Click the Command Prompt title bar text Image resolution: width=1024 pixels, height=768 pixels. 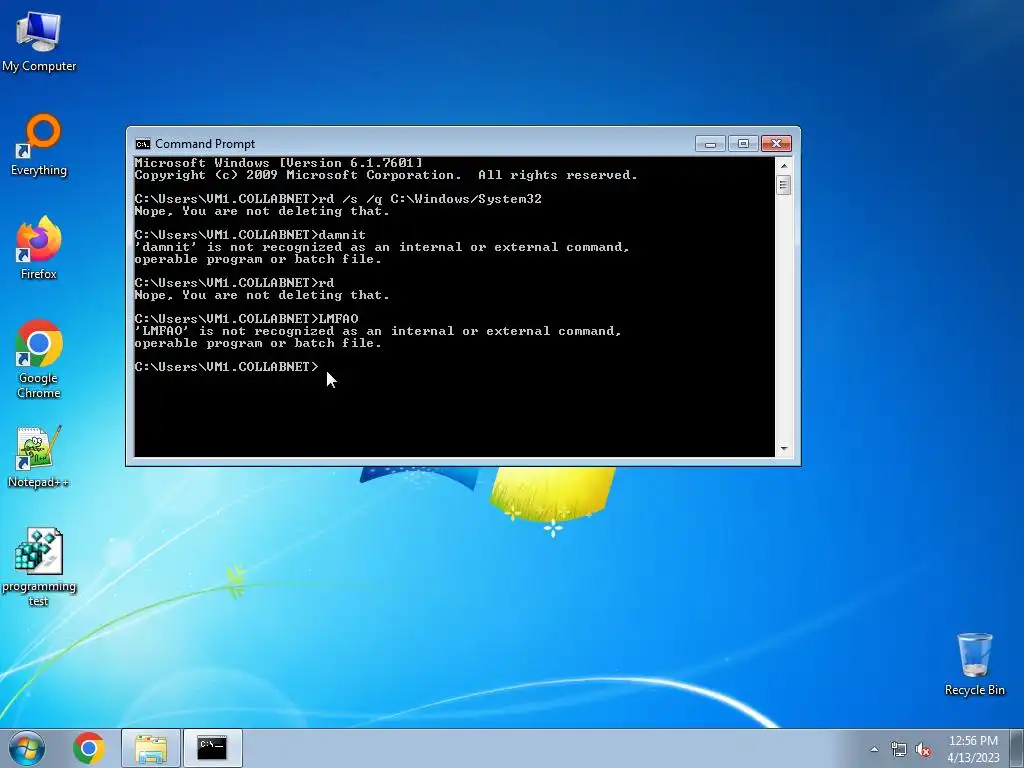tap(205, 144)
